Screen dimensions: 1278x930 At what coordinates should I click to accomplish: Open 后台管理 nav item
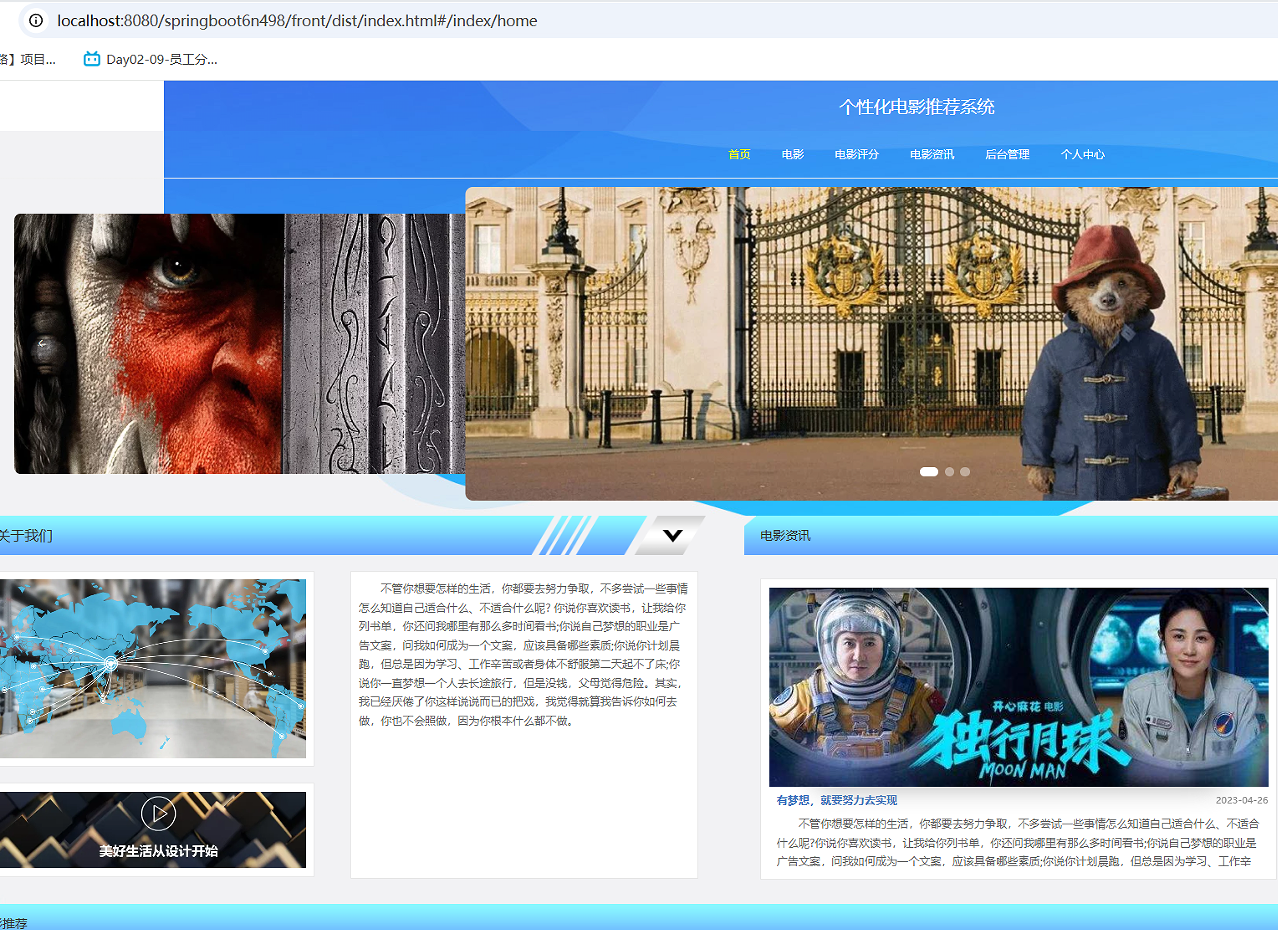[1007, 154]
